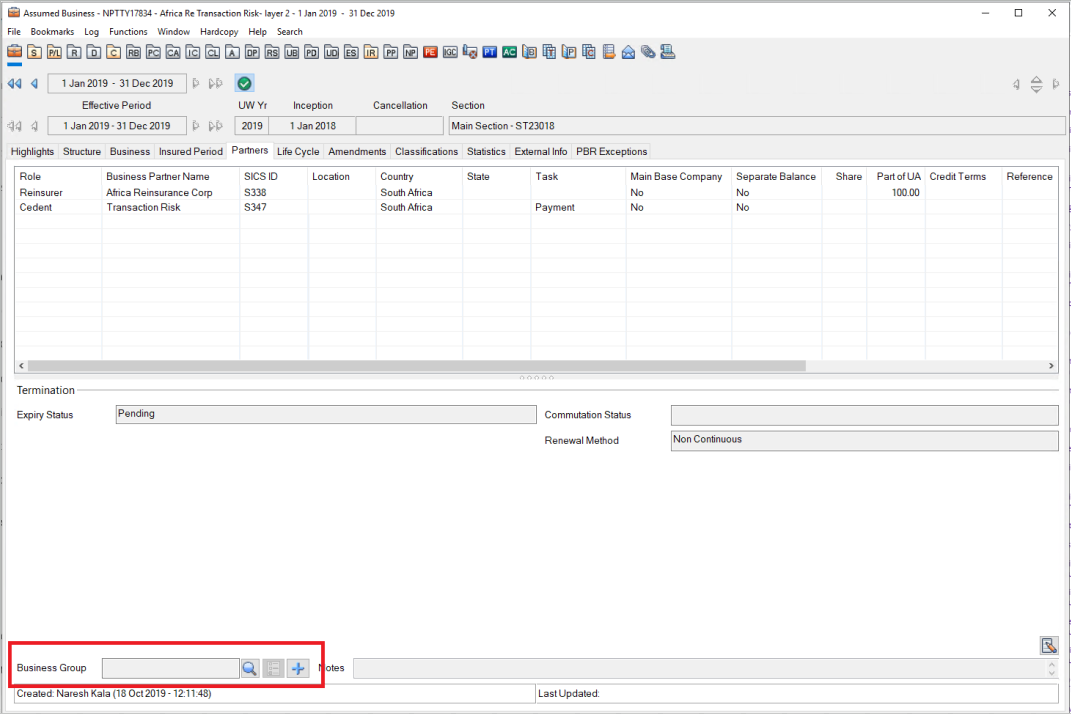
Task: Open the Functions menu
Action: [x=128, y=32]
